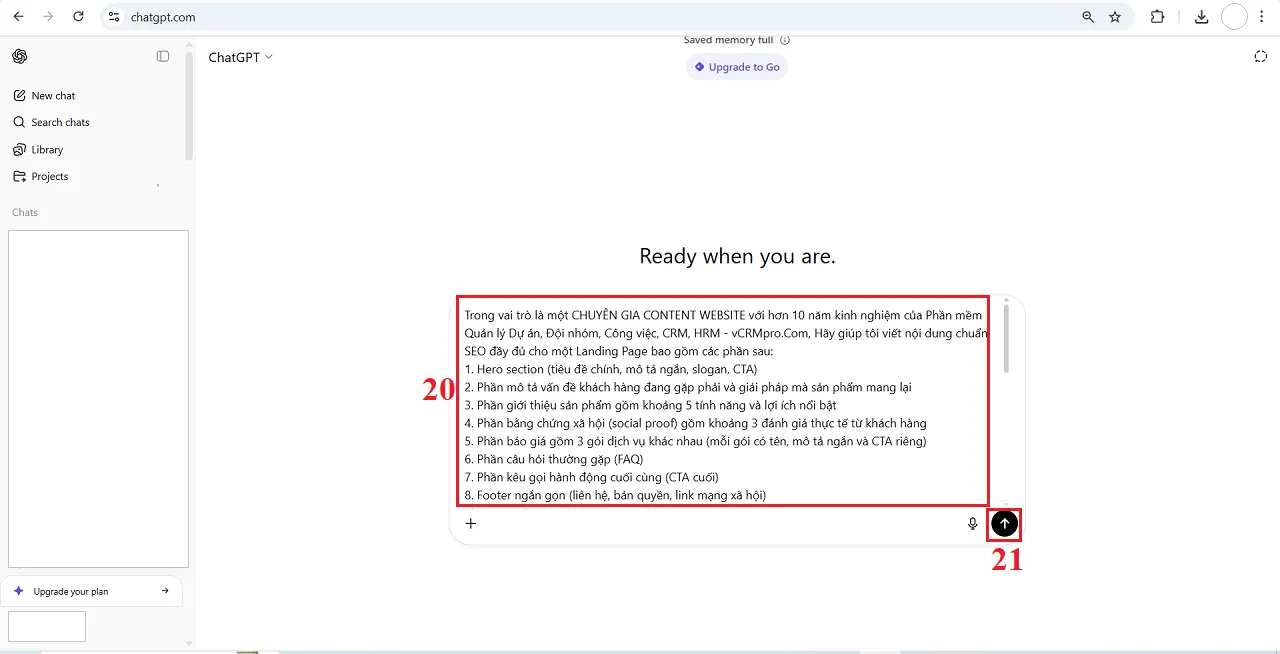
Task: Click the ChatGPT logo icon
Action: point(20,57)
